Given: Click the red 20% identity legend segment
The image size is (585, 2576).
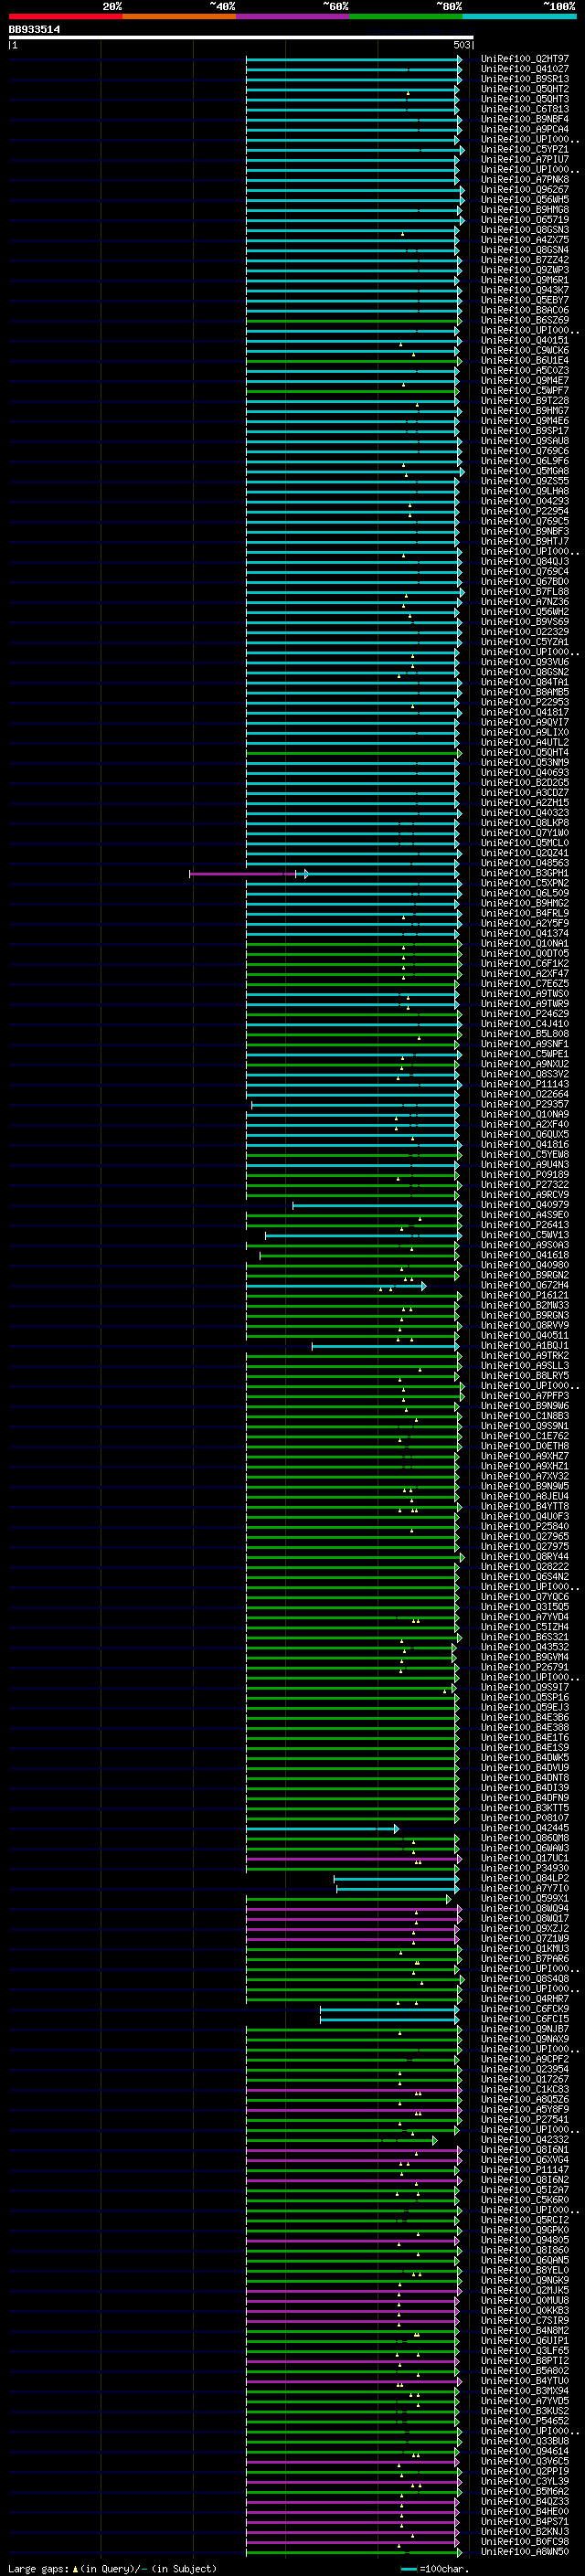Looking at the screenshot, I should pos(65,16).
